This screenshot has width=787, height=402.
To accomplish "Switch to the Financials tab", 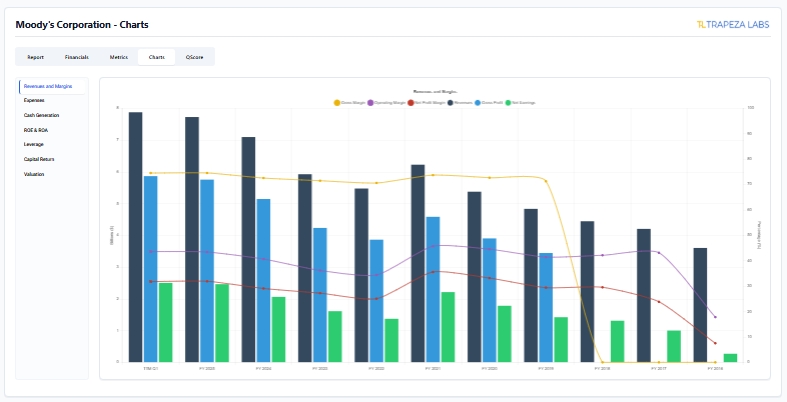I will pos(77,57).
